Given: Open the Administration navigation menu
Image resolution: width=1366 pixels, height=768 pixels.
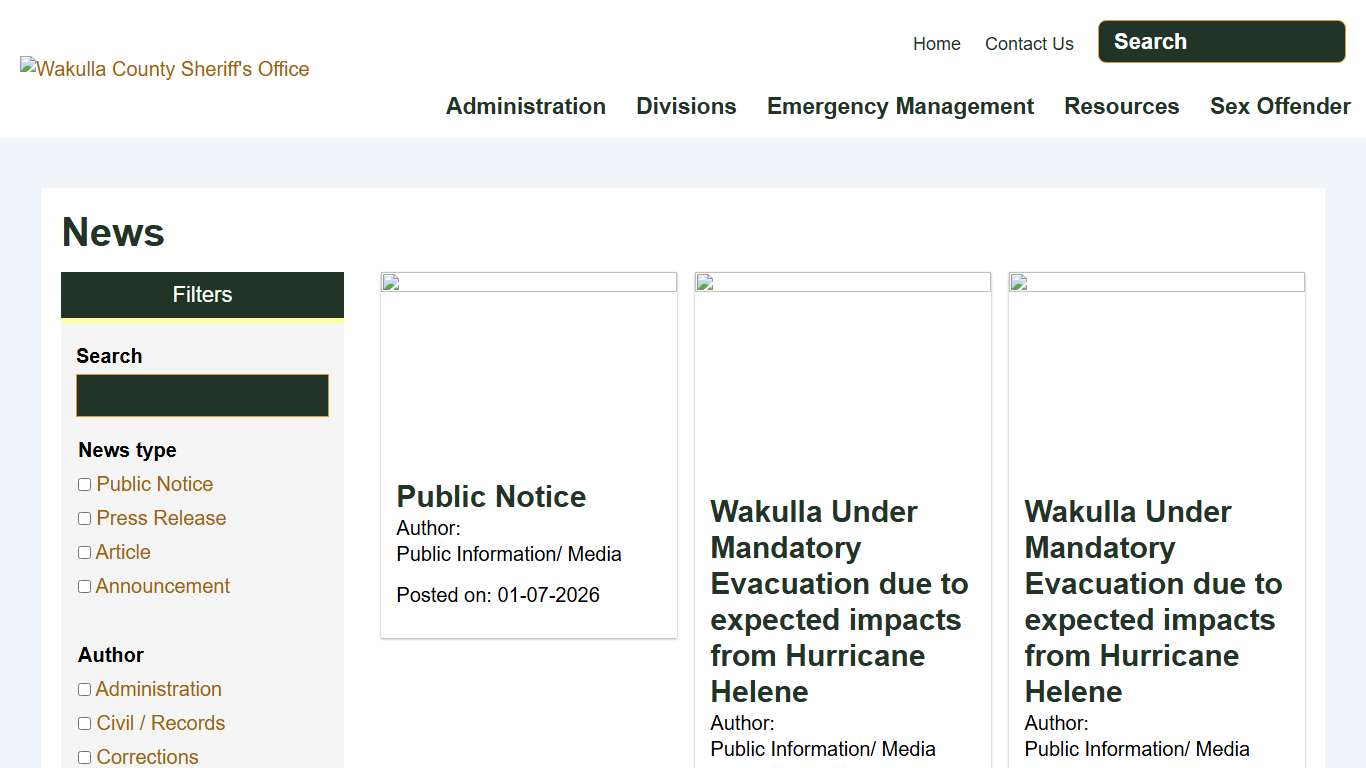Looking at the screenshot, I should (x=525, y=106).
